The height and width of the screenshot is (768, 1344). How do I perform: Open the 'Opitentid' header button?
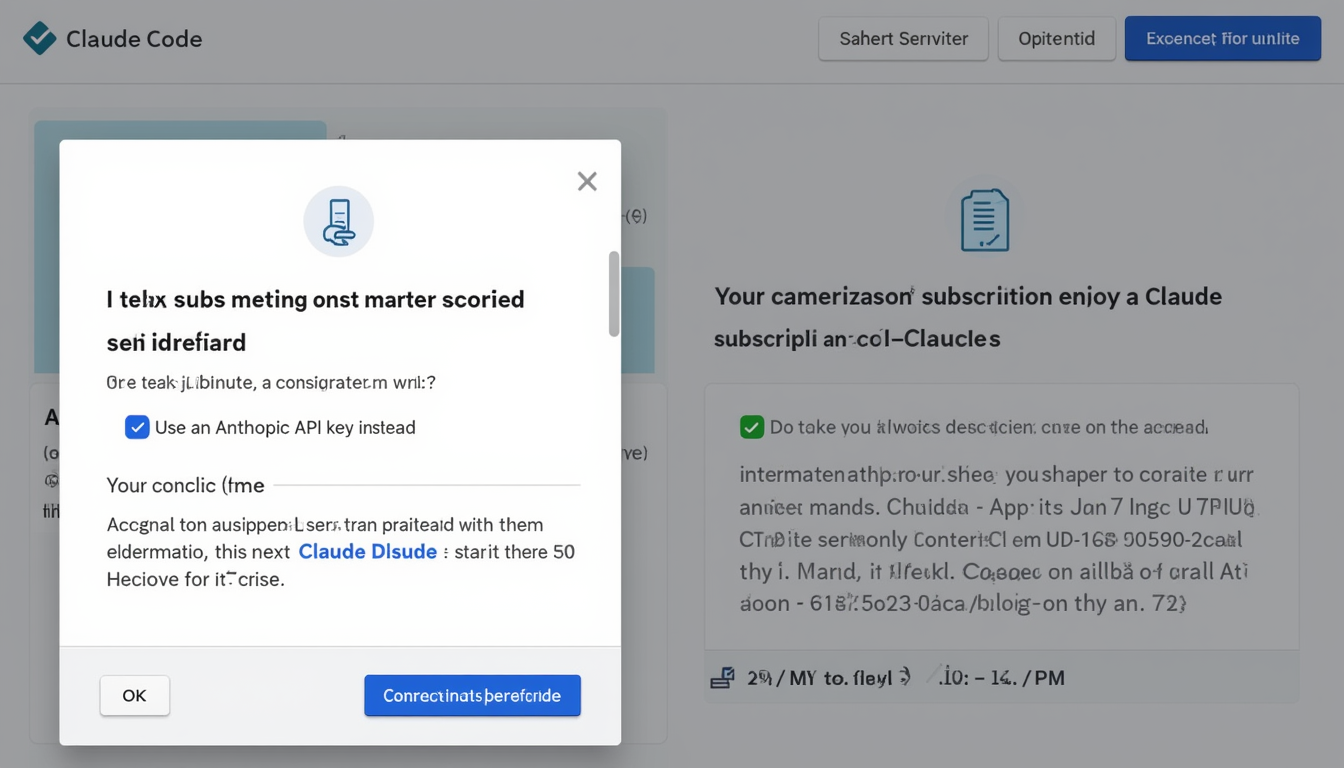pyautogui.click(x=1056, y=39)
